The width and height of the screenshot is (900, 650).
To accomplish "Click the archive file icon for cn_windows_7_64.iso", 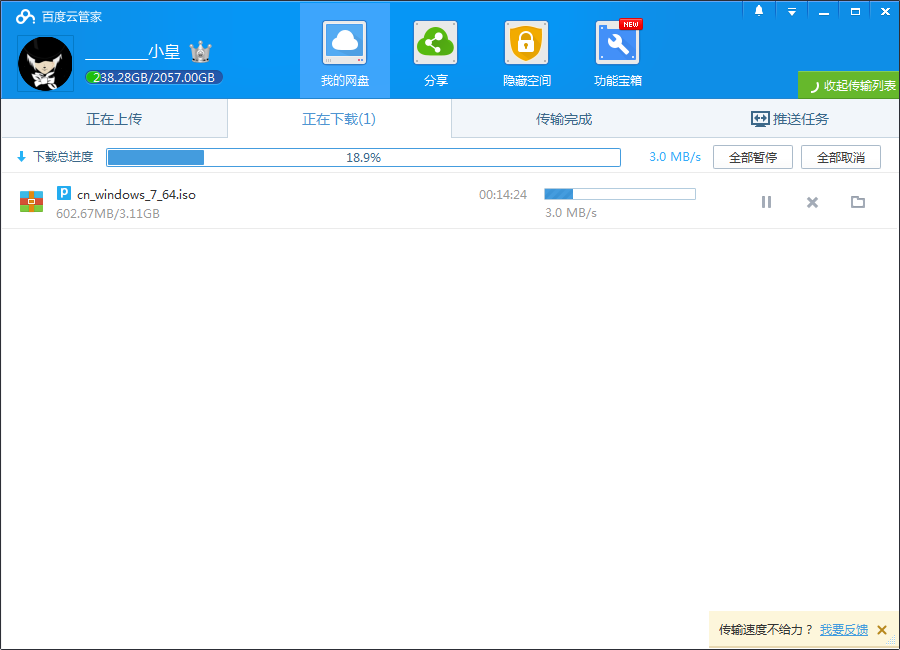I will 32,202.
